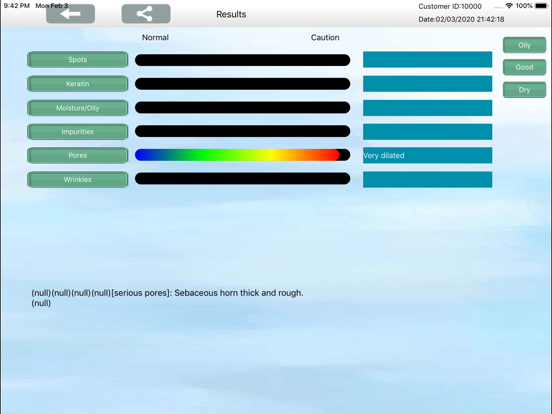
Task: Check the Wi-Fi status icon
Action: tap(509, 6)
